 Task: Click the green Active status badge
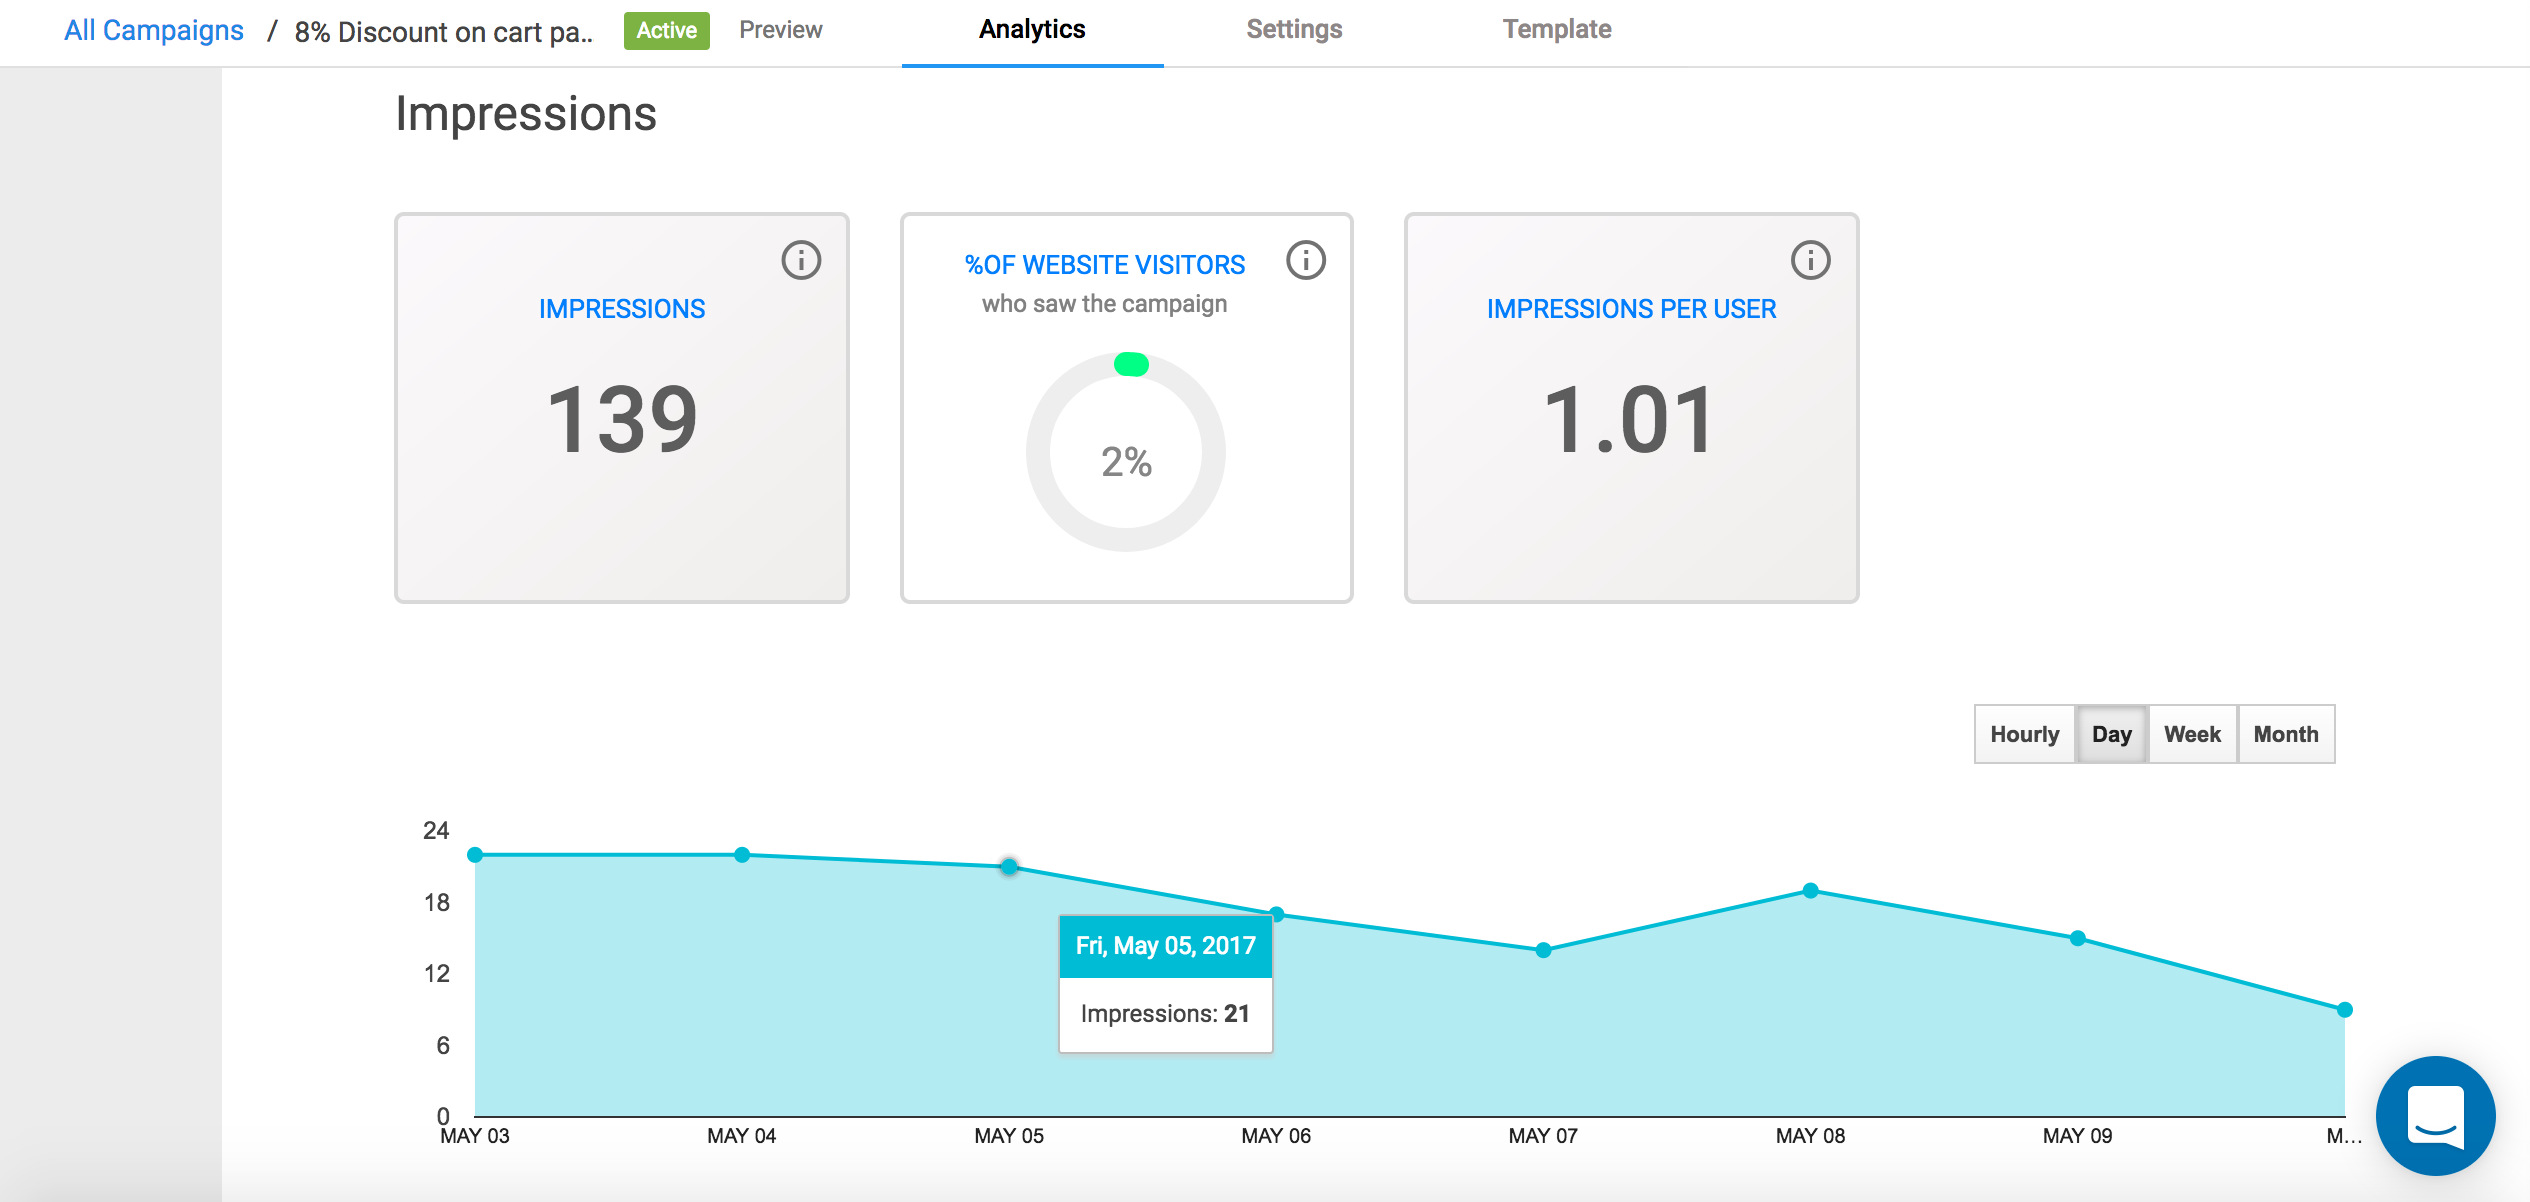coord(666,30)
